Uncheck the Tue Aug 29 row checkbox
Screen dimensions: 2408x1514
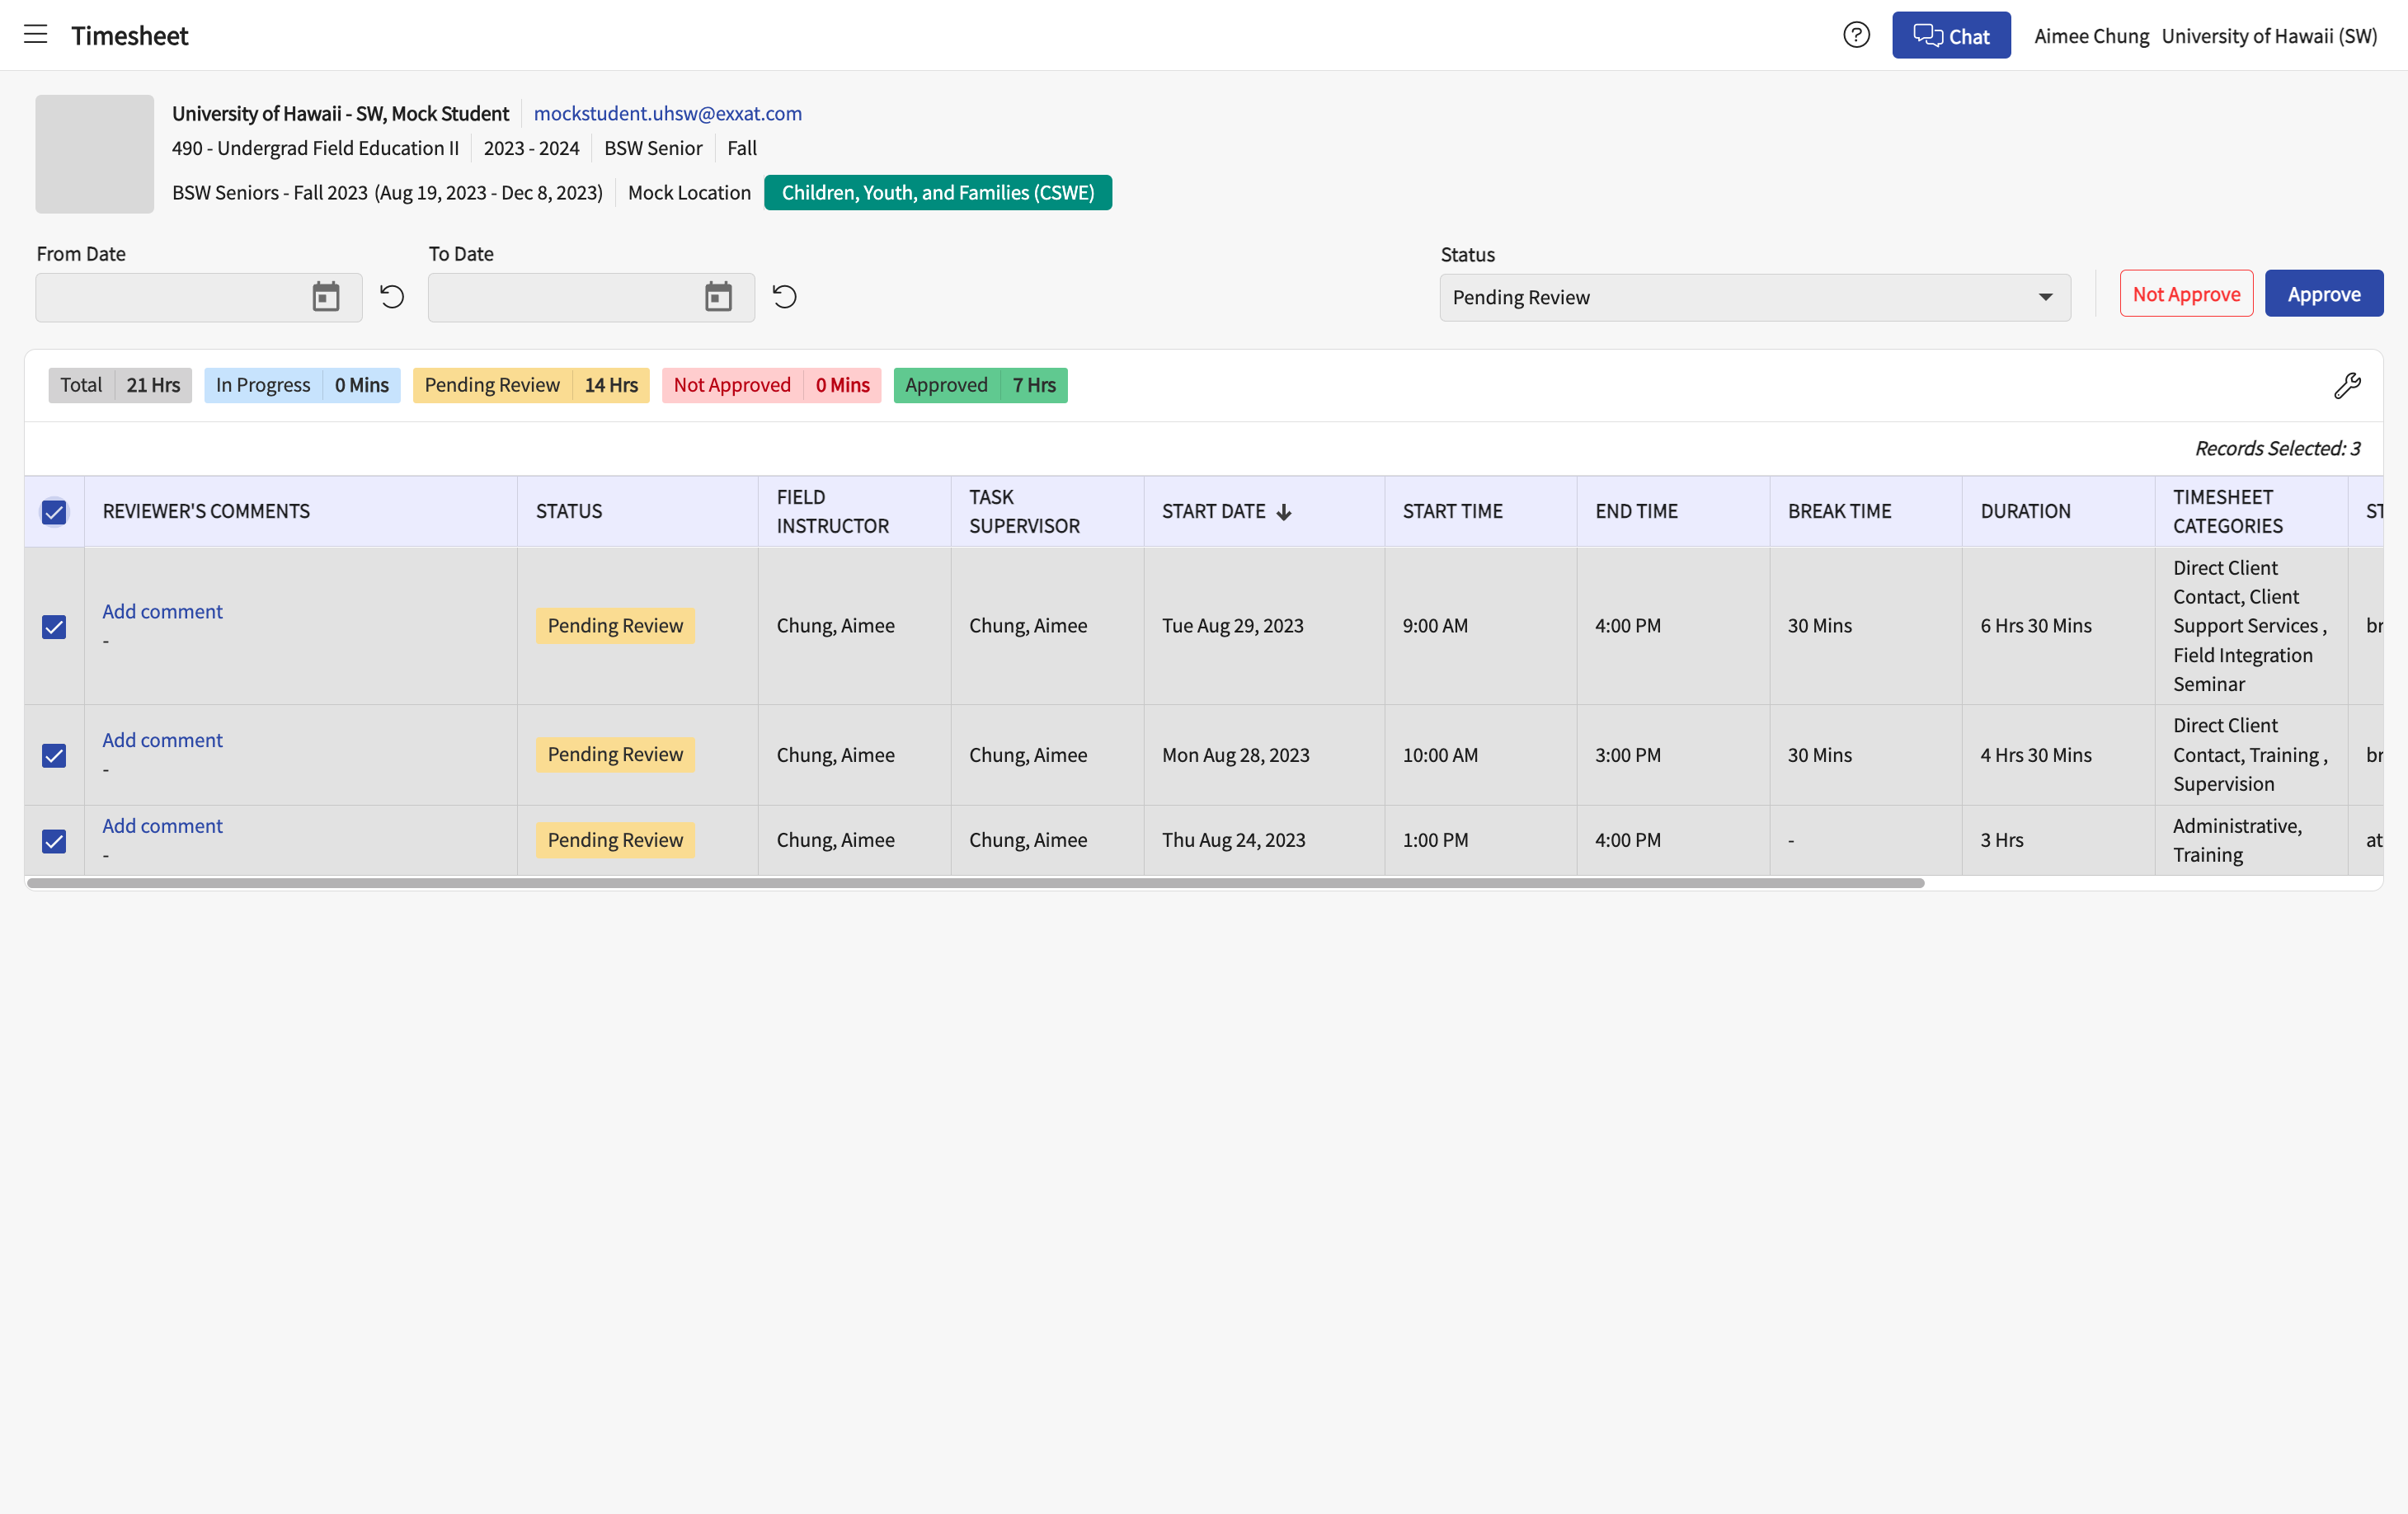coord(54,627)
